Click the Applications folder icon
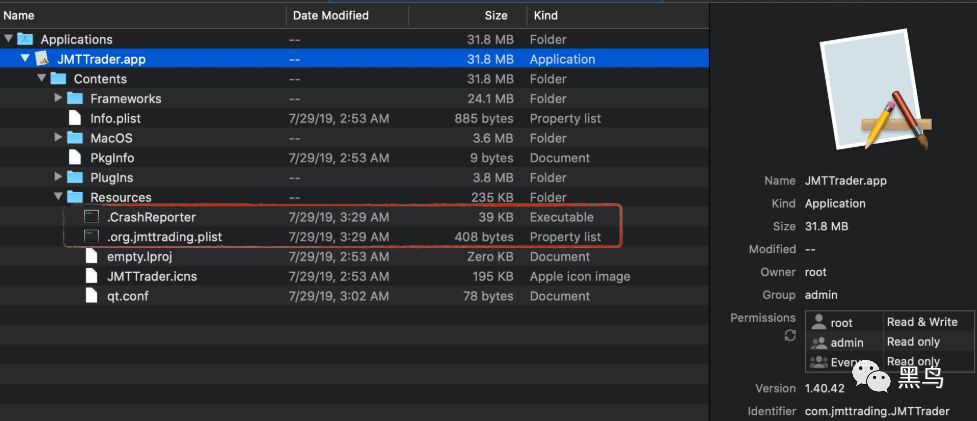977x421 pixels. 25,39
